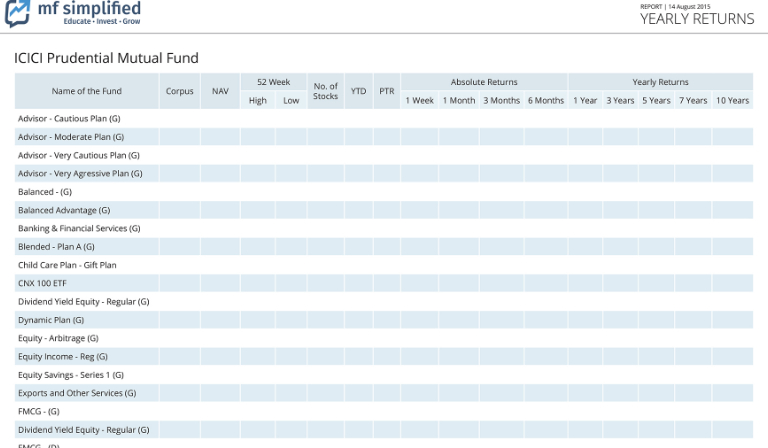Click the 'ICICI Prudential Mutual Fund' heading

pos(106,58)
